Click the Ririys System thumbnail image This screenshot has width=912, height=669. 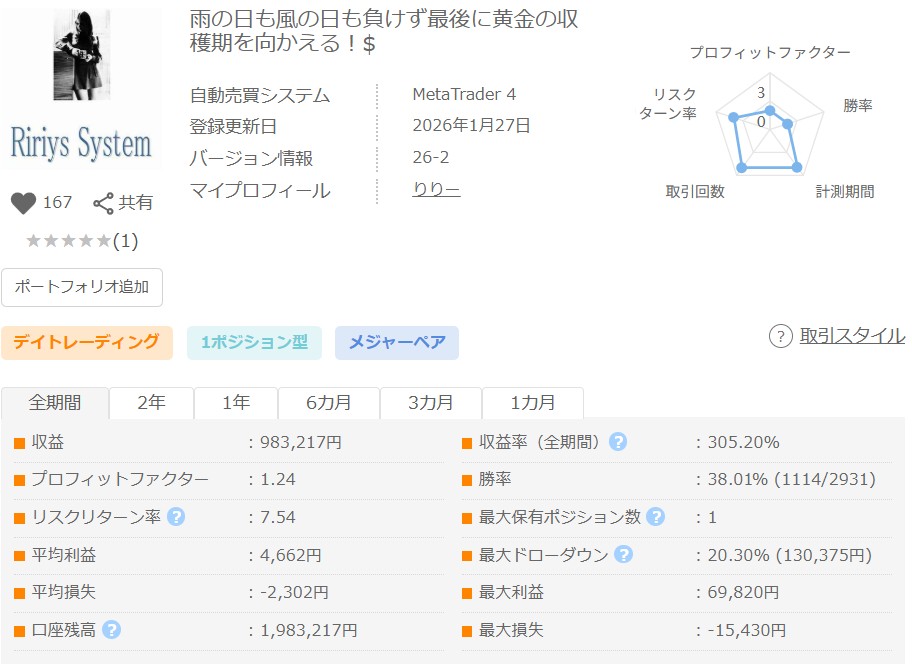pos(81,88)
